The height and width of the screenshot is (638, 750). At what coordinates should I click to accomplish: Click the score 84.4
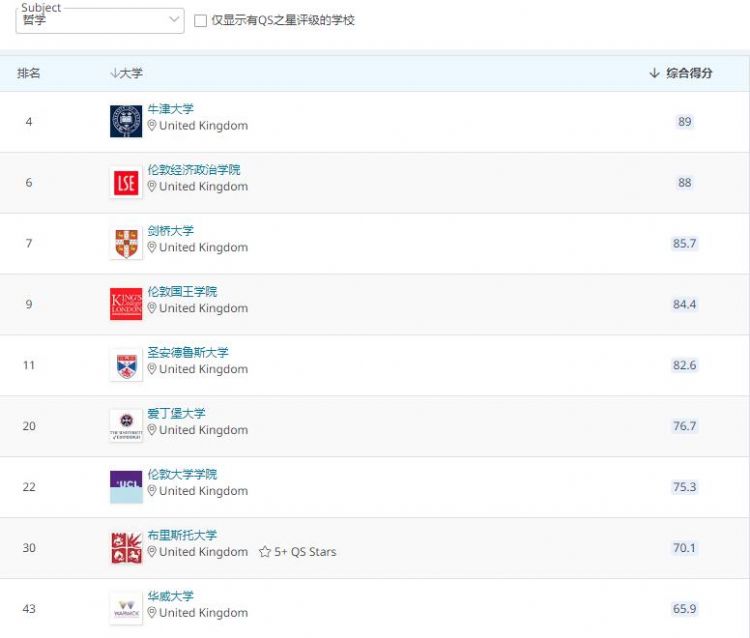tap(684, 304)
